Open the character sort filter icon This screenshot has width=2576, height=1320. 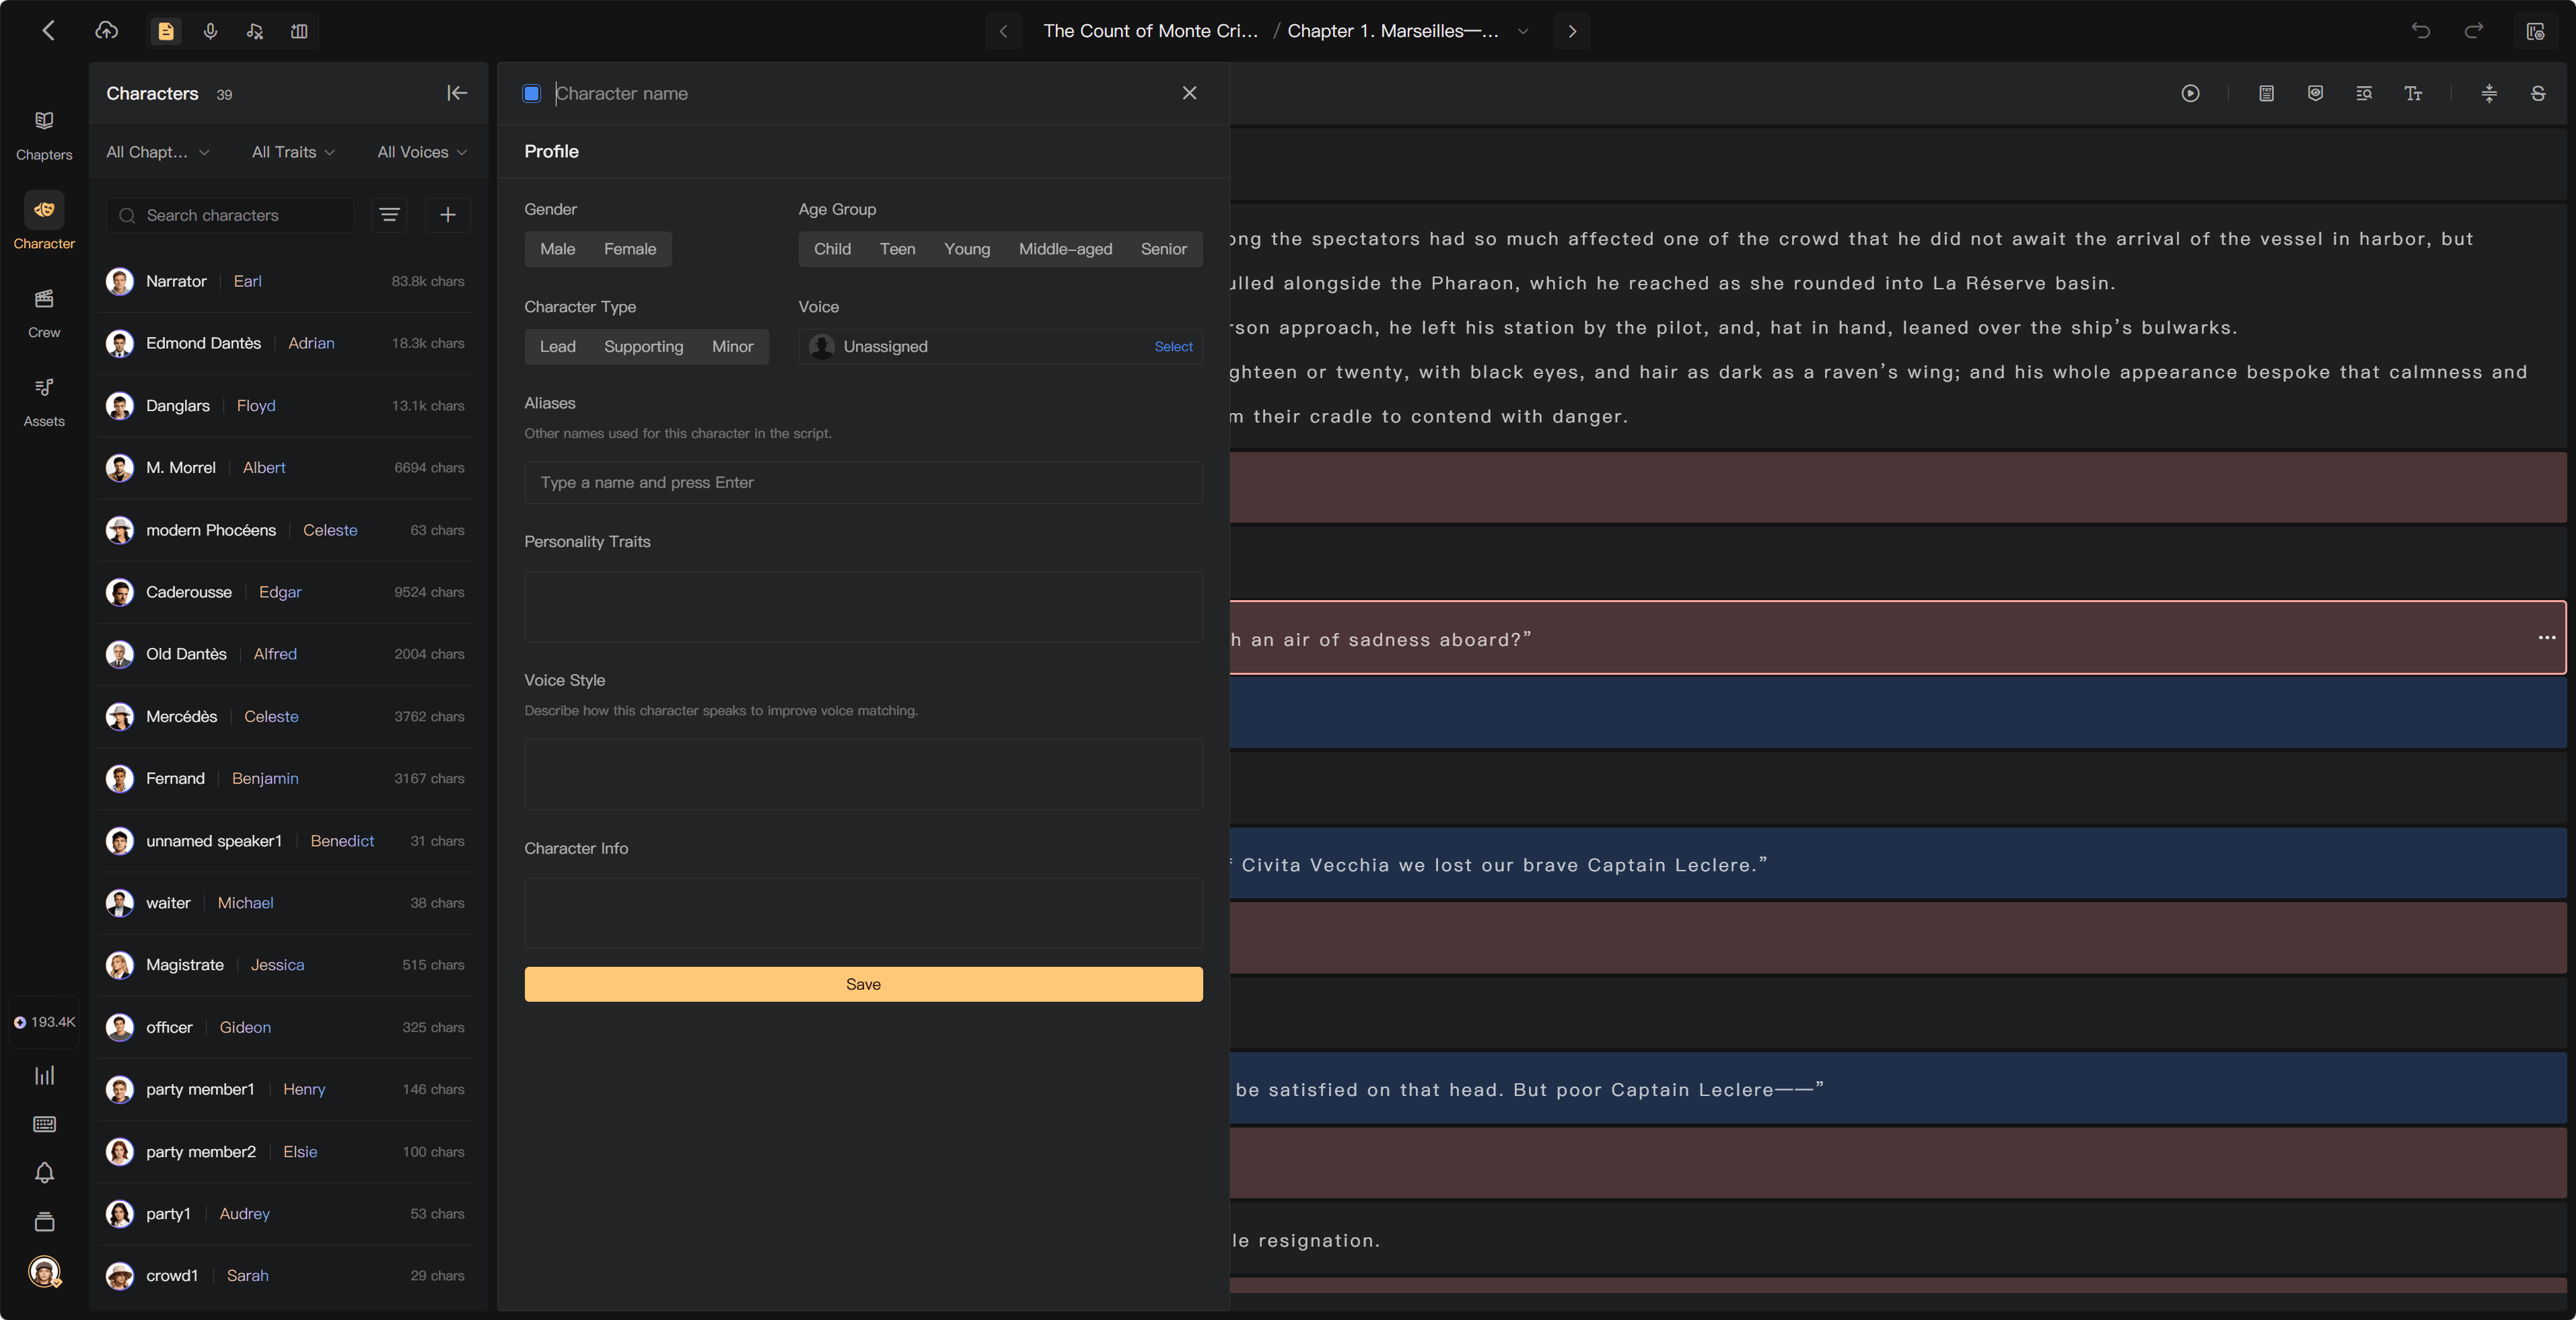click(x=389, y=215)
